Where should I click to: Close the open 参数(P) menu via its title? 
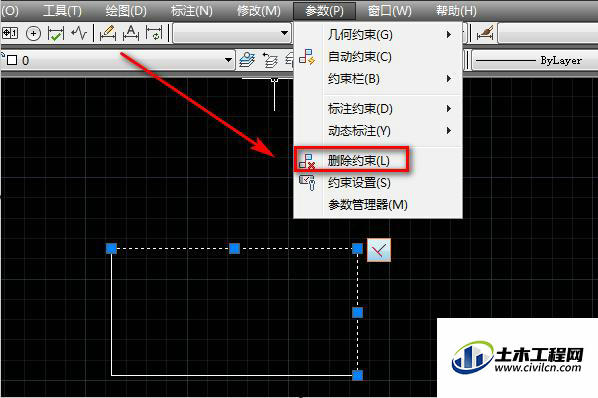(324, 11)
